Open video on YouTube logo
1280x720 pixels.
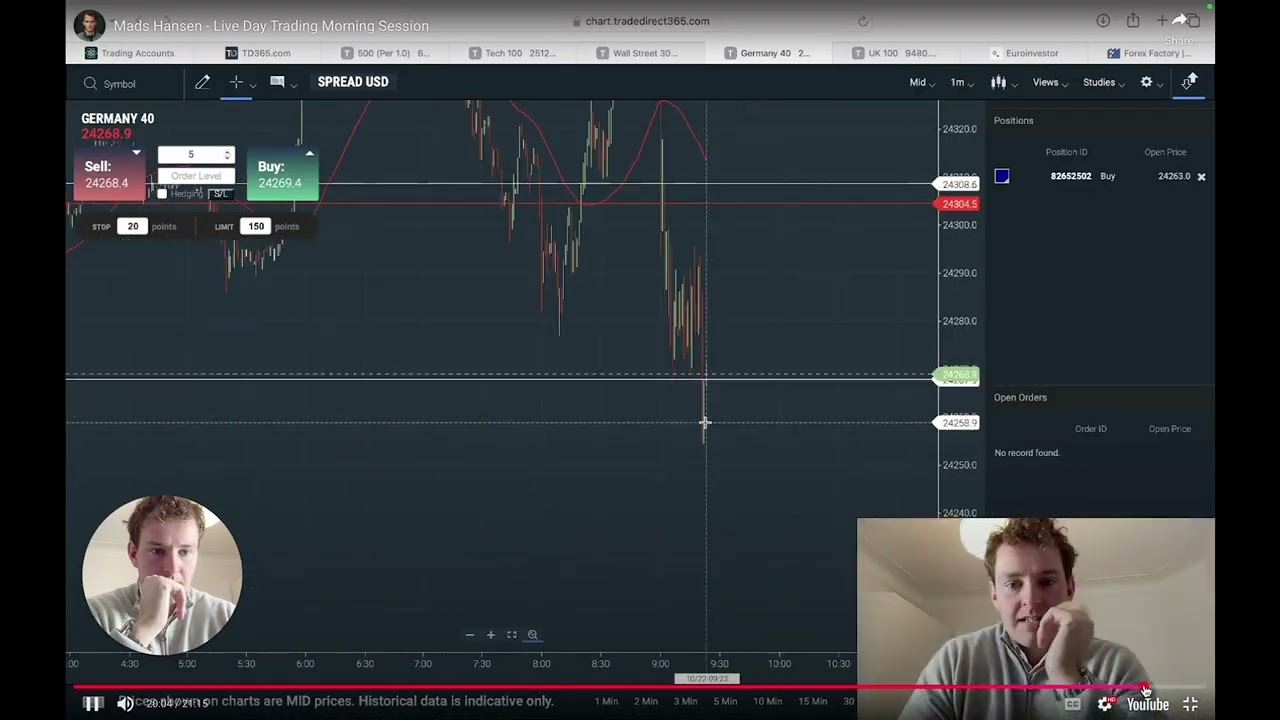1148,705
